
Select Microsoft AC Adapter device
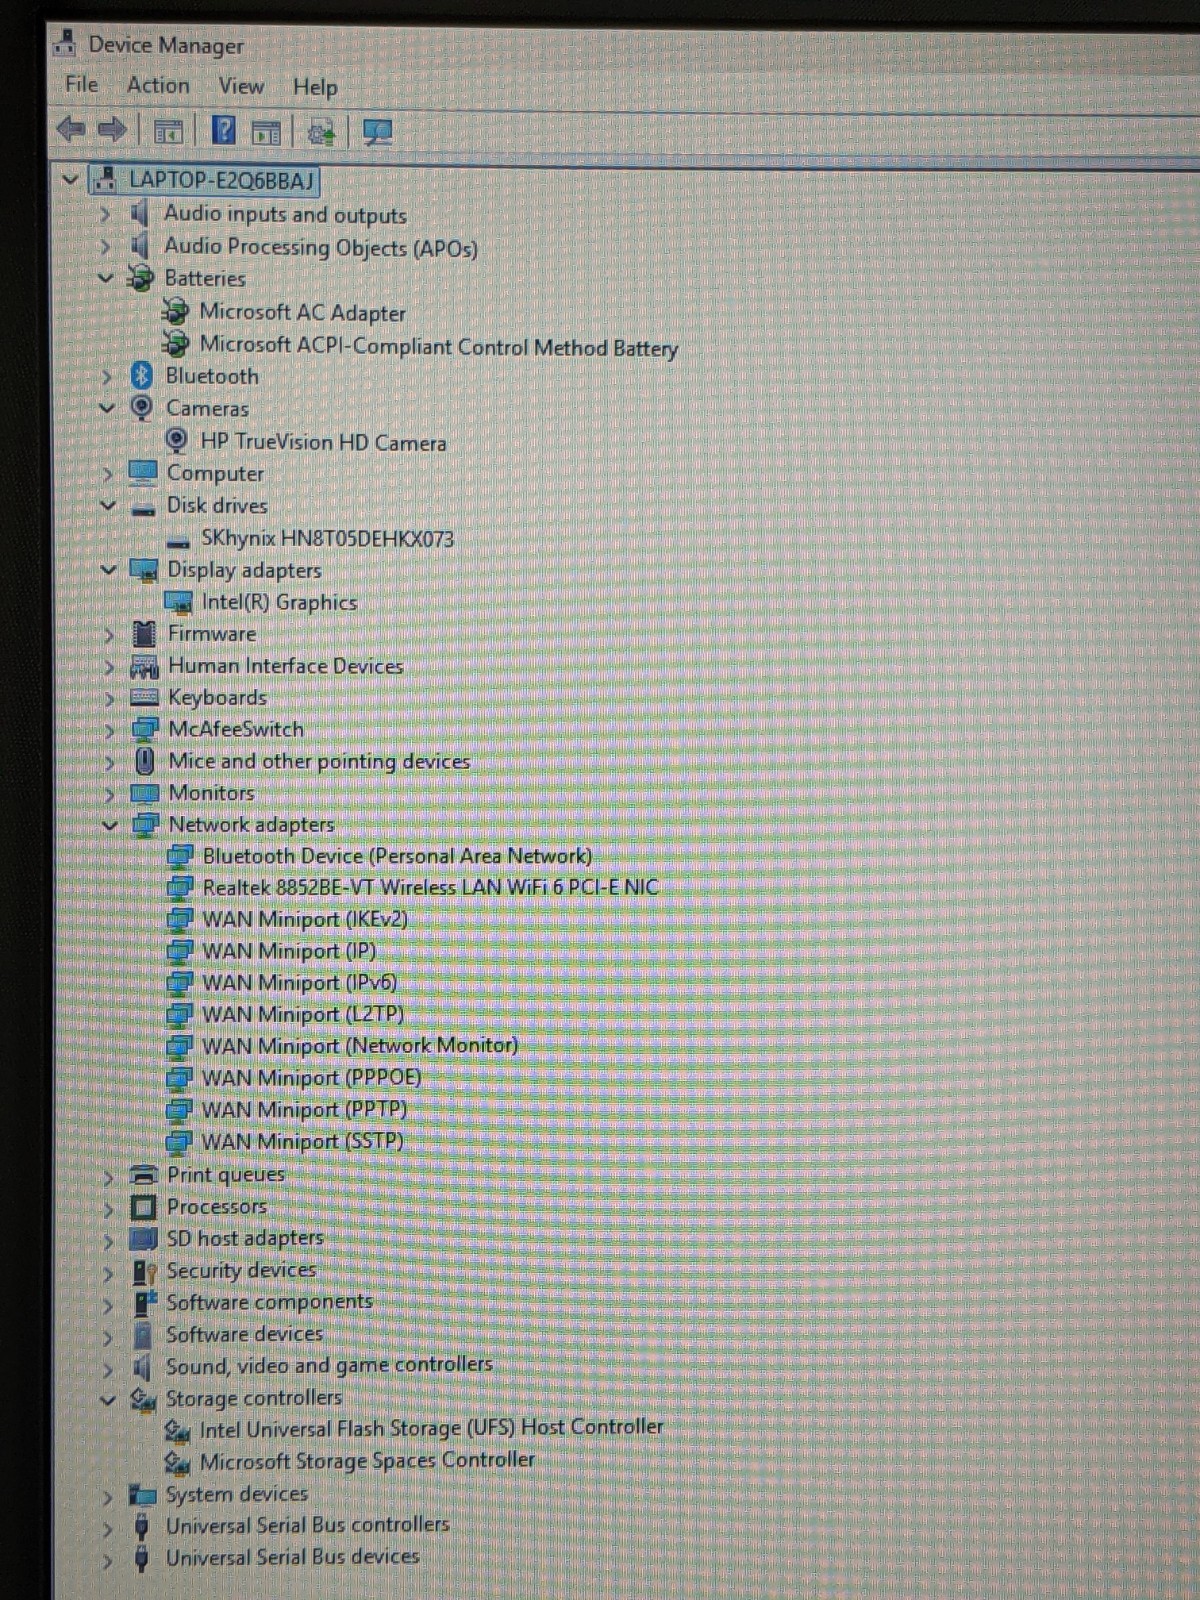[302, 312]
